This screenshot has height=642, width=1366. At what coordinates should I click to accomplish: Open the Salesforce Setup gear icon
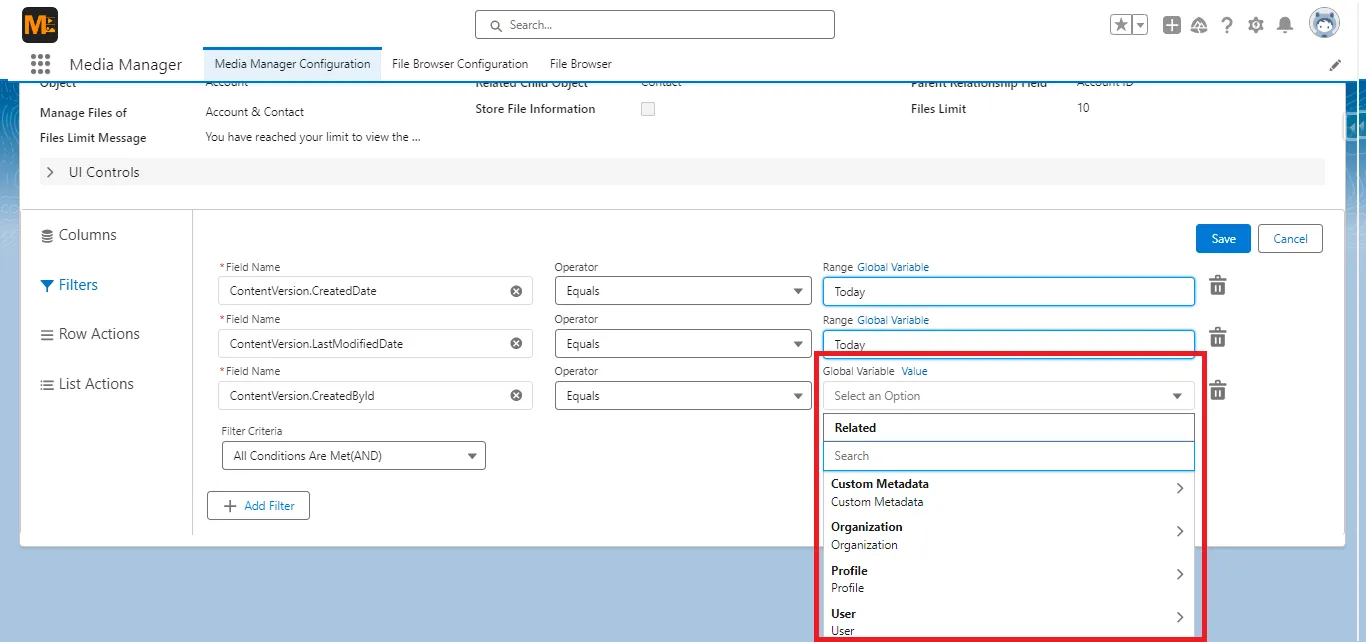coord(1256,24)
